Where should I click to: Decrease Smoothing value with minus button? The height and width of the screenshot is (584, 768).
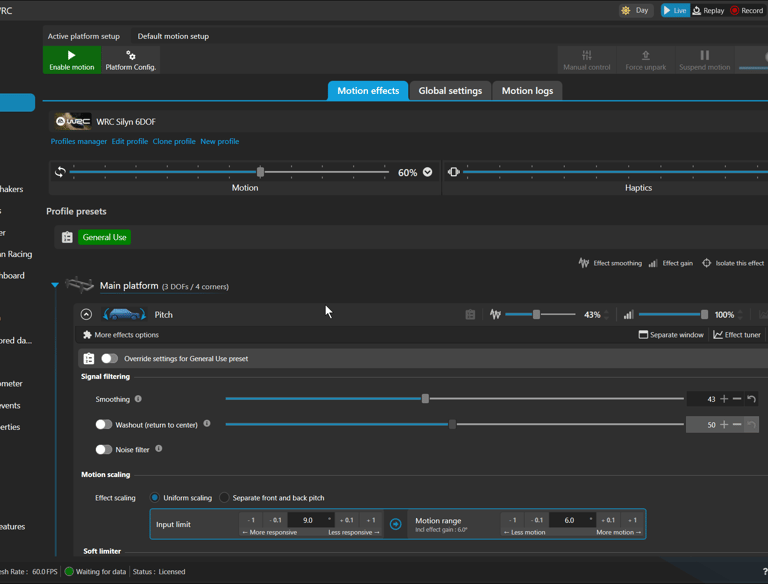click(x=737, y=399)
